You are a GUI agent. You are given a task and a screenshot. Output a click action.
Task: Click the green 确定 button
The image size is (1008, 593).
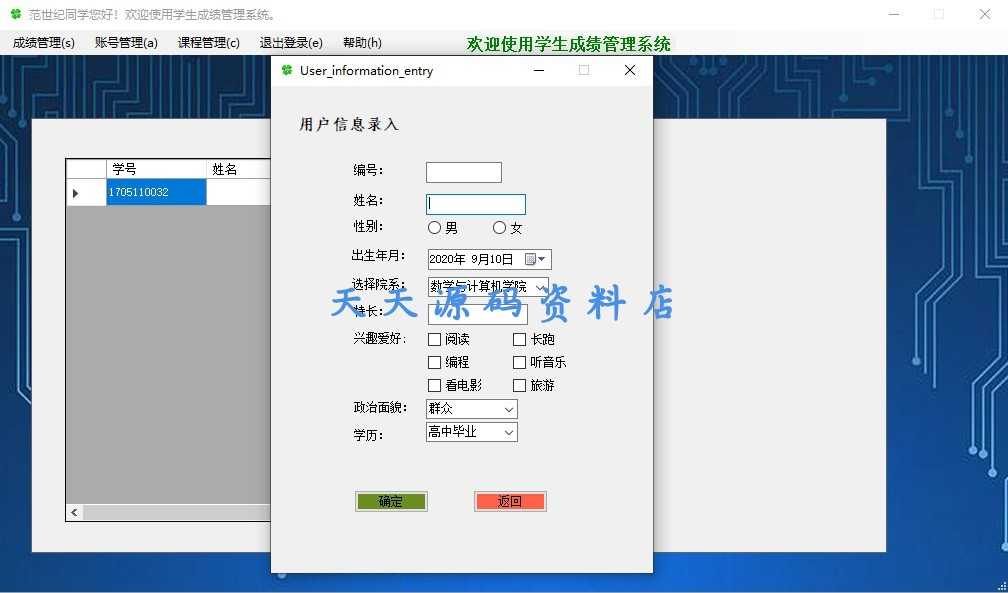click(x=391, y=502)
